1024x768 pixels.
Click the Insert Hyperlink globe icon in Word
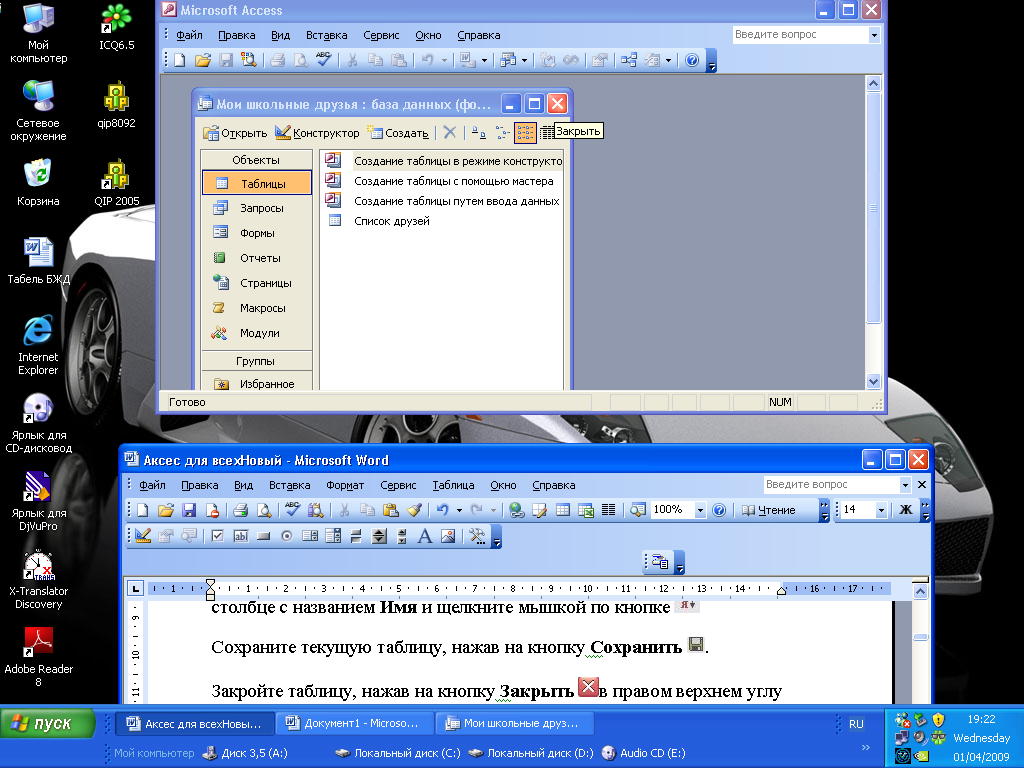coord(517,510)
